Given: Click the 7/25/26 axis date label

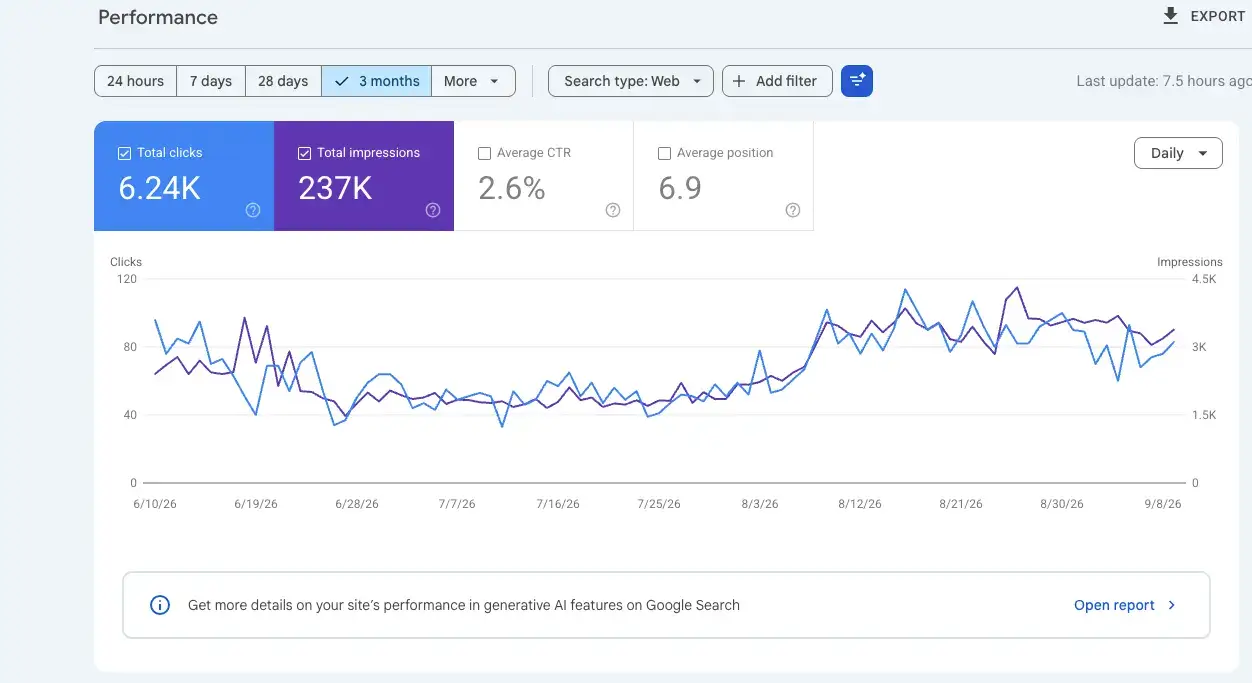Looking at the screenshot, I should coord(659,504).
